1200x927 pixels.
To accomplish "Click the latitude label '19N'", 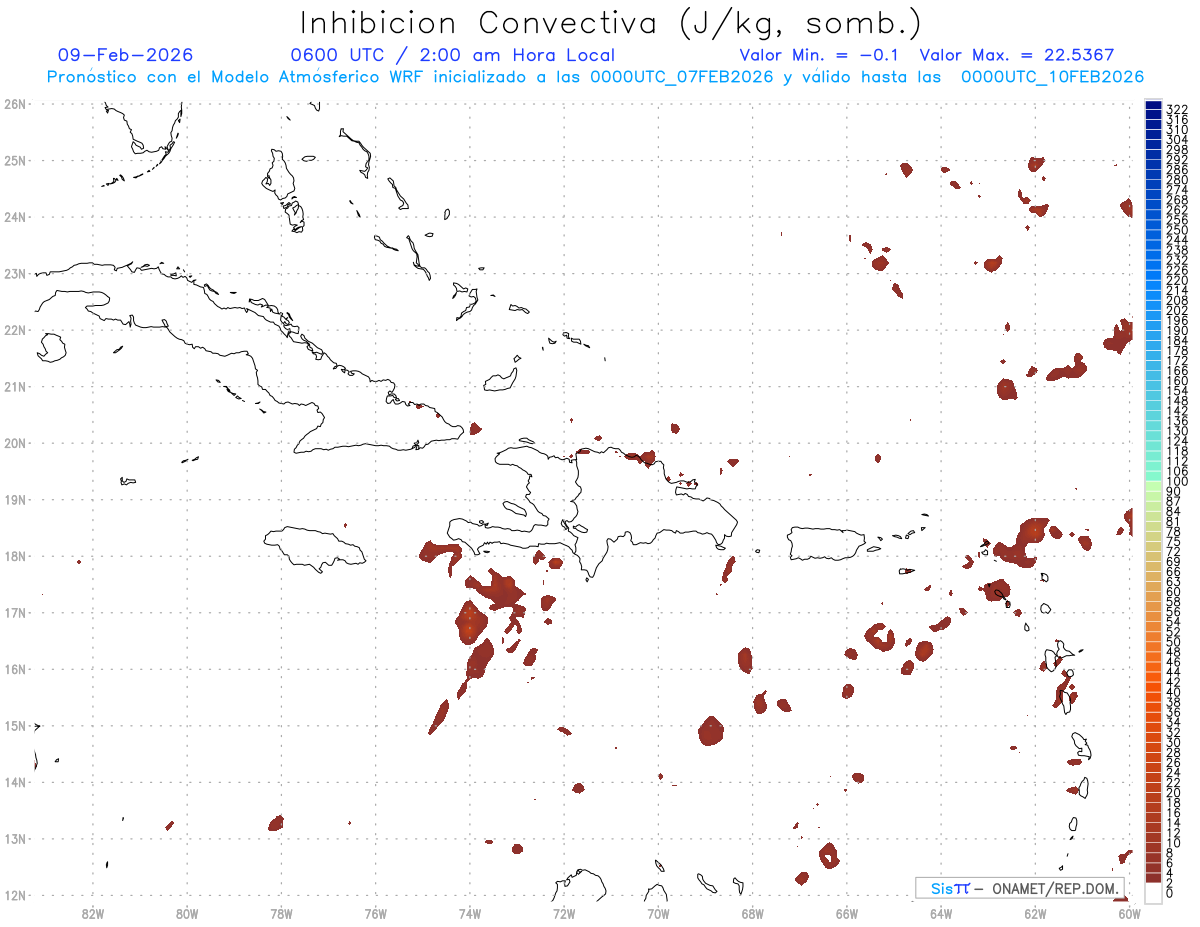I will click(14, 499).
